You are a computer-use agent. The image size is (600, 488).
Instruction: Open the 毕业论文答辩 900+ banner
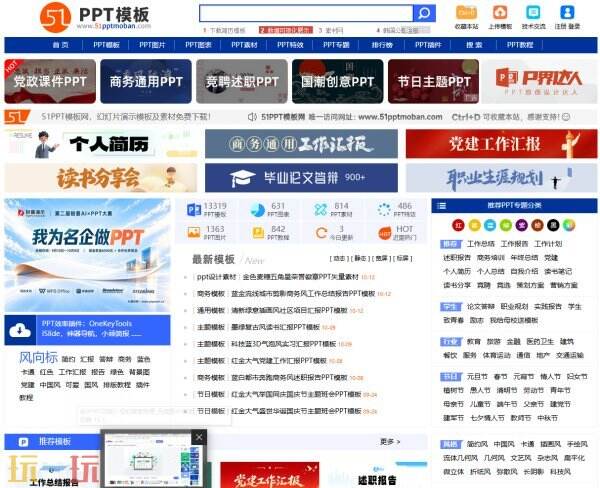301,178
